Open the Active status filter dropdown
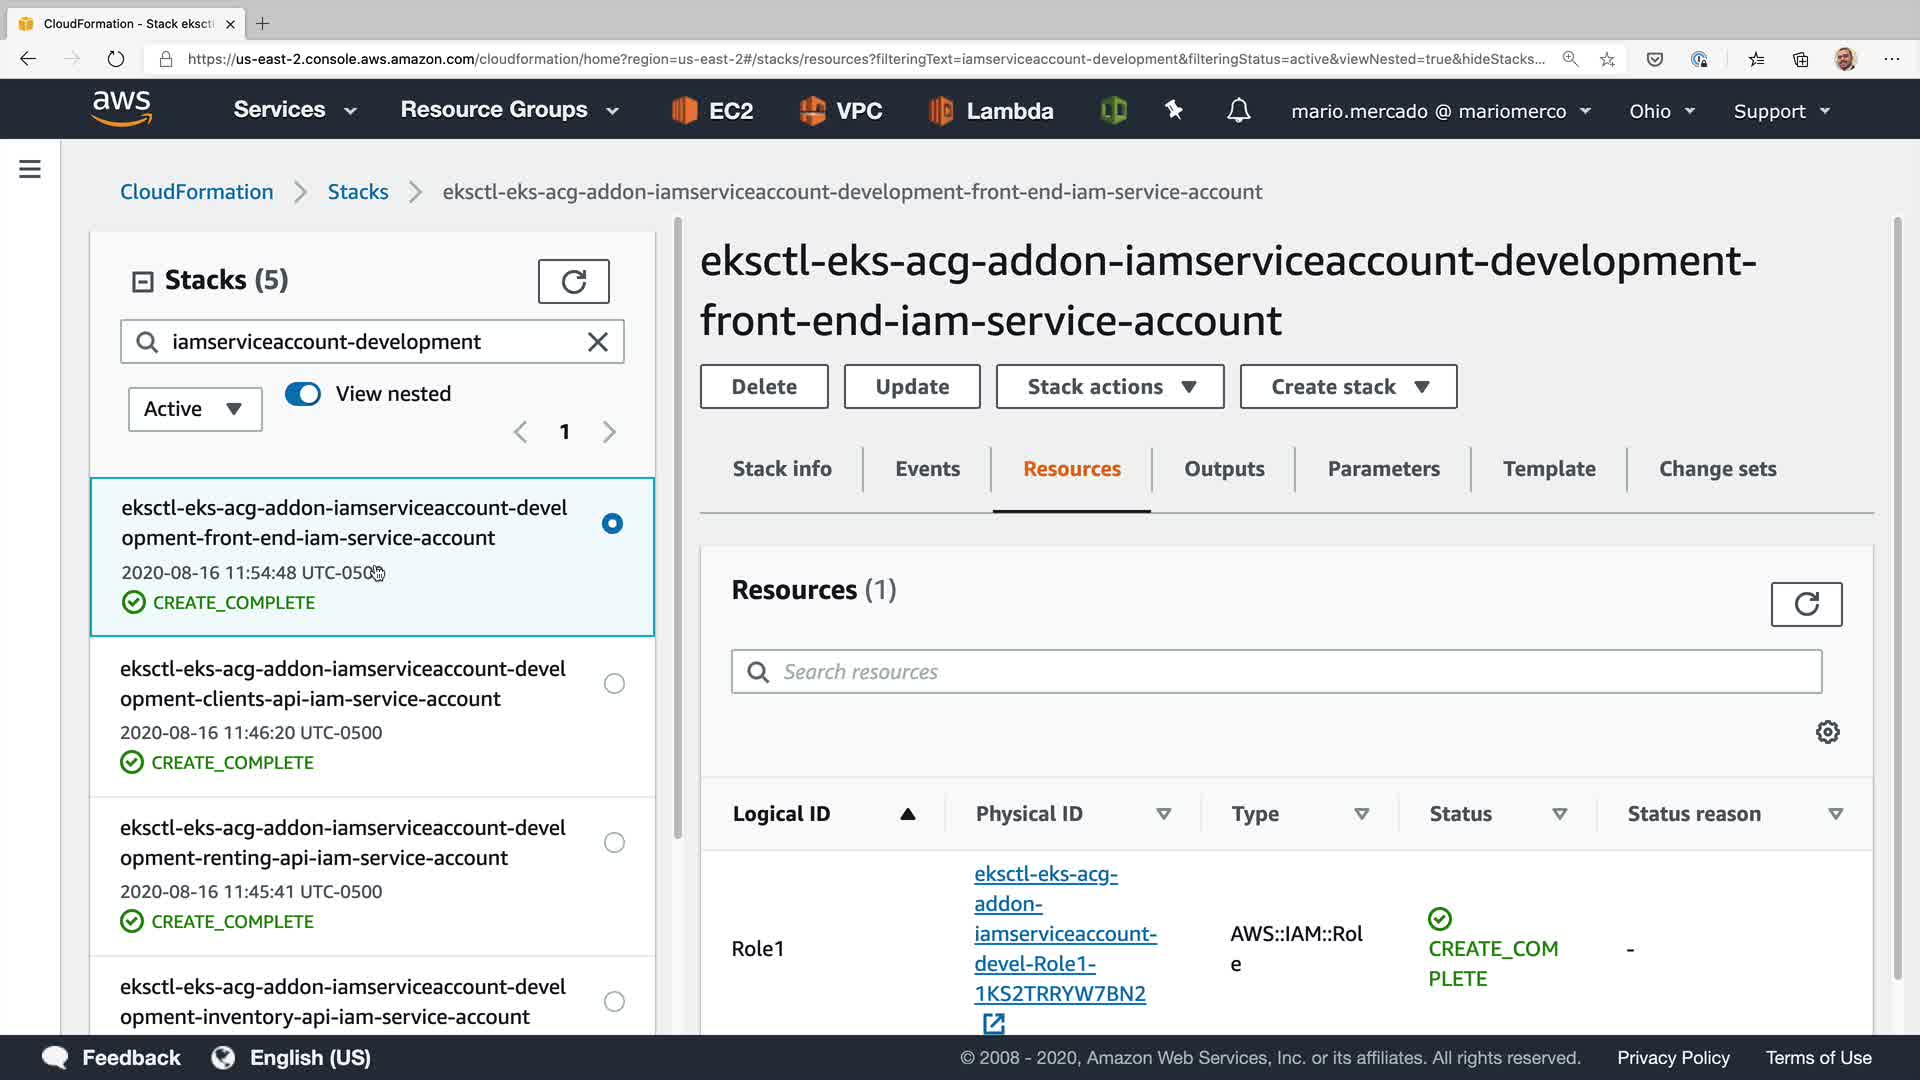This screenshot has width=1920, height=1080. click(x=195, y=409)
